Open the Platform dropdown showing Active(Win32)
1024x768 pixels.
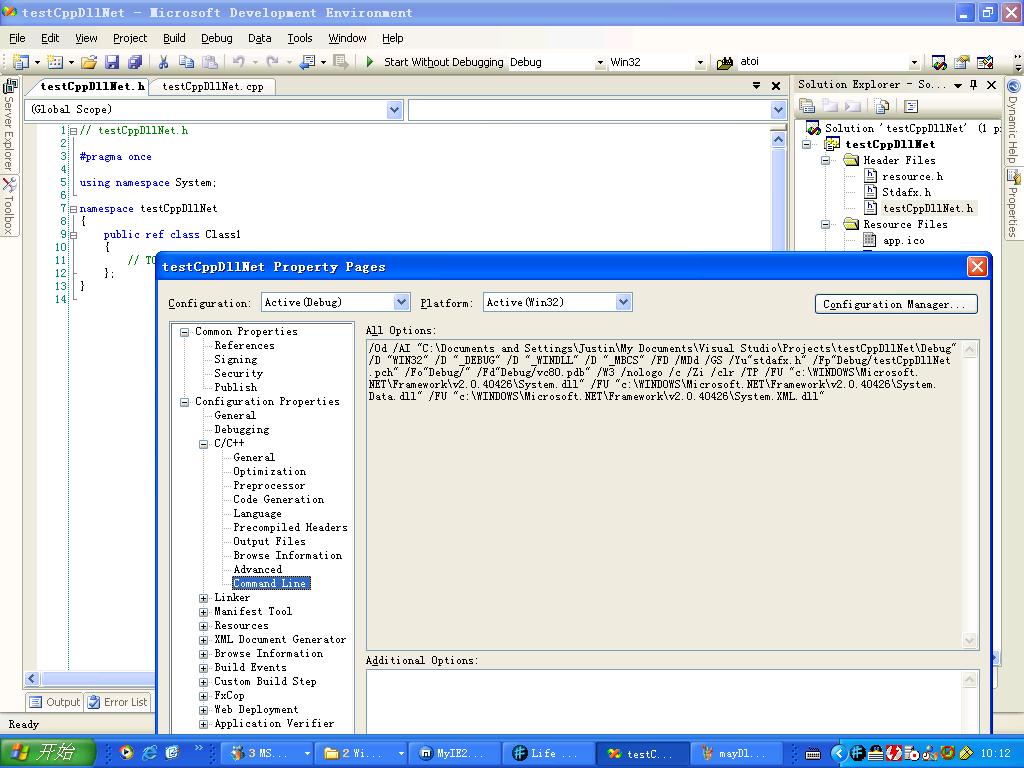[x=623, y=302]
